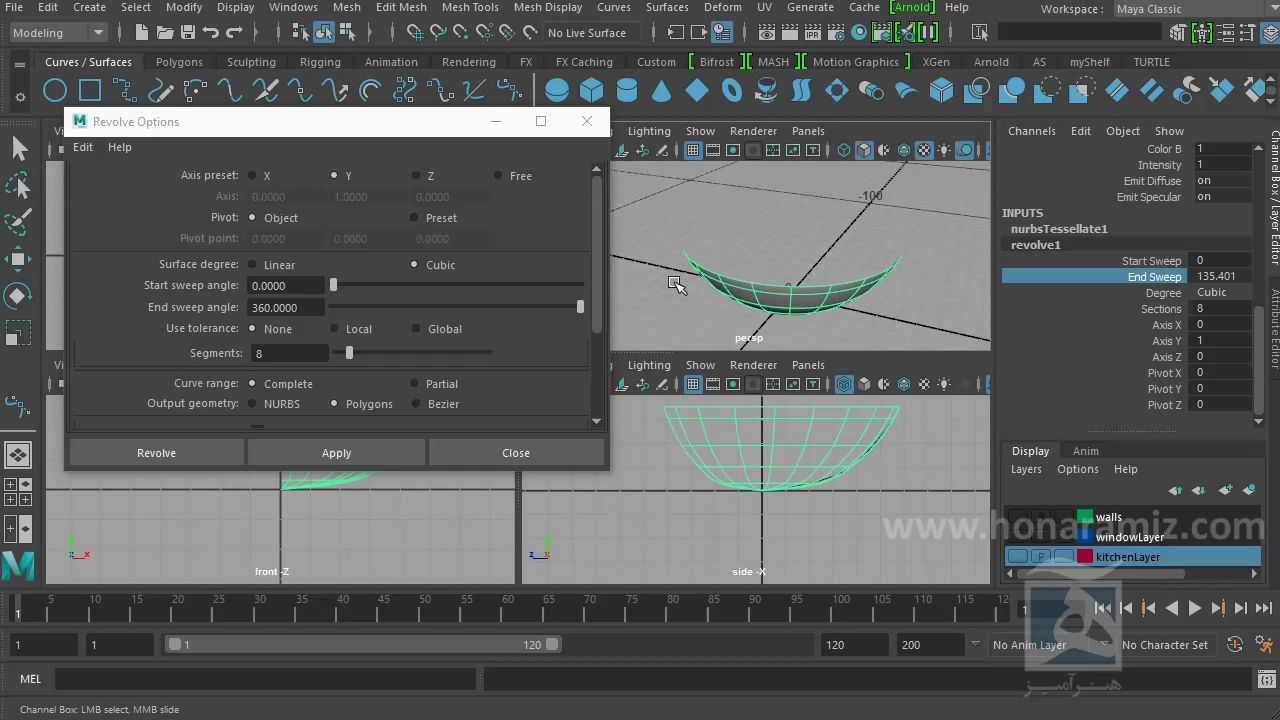The width and height of the screenshot is (1280, 720).
Task: Open a scene with folder icon
Action: click(165, 33)
